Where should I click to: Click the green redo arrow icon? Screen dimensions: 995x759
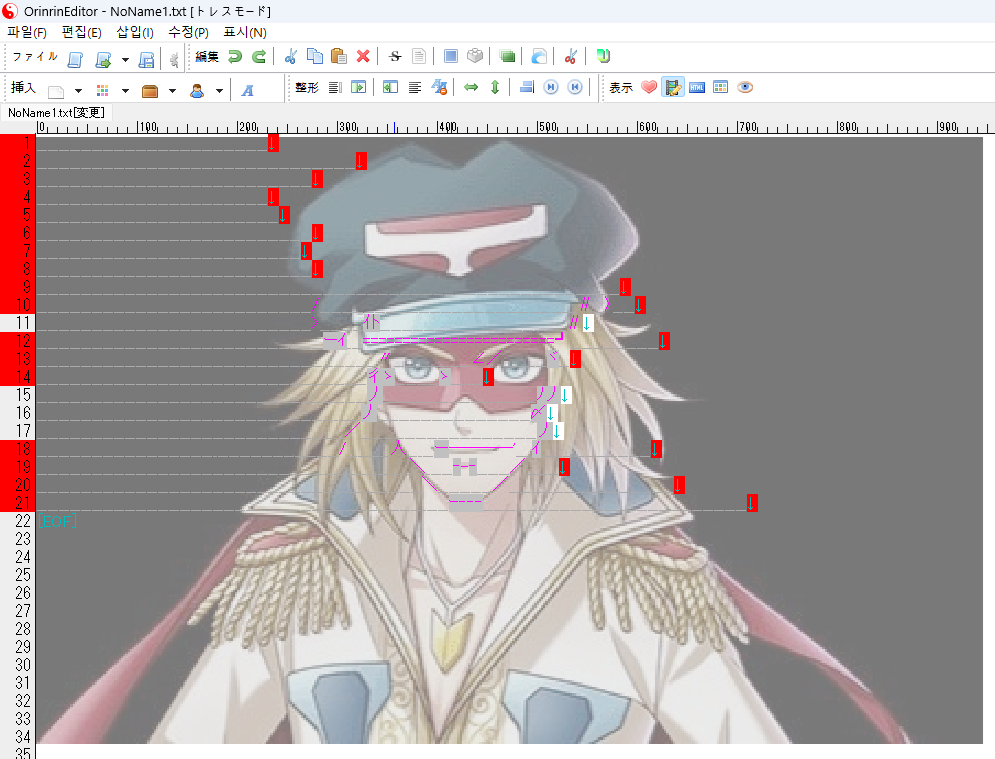[x=259, y=57]
